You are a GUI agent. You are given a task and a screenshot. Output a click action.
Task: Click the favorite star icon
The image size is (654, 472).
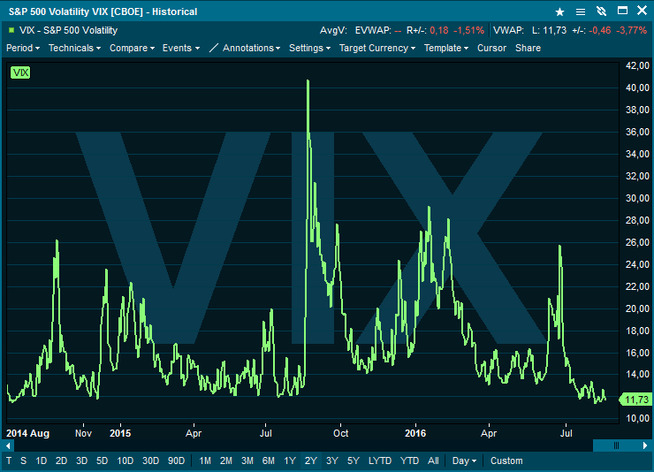pos(560,12)
